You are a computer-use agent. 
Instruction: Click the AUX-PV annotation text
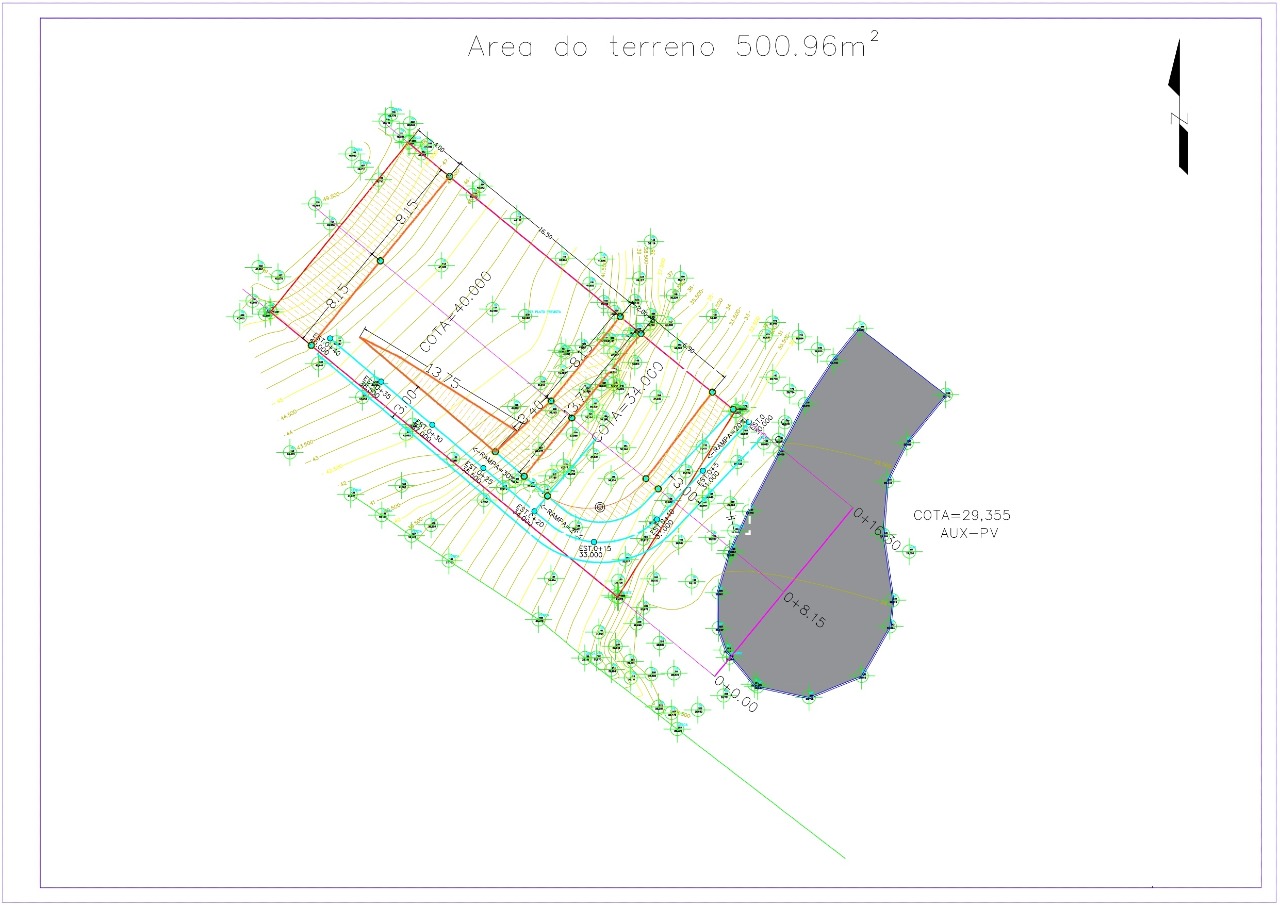point(969,534)
